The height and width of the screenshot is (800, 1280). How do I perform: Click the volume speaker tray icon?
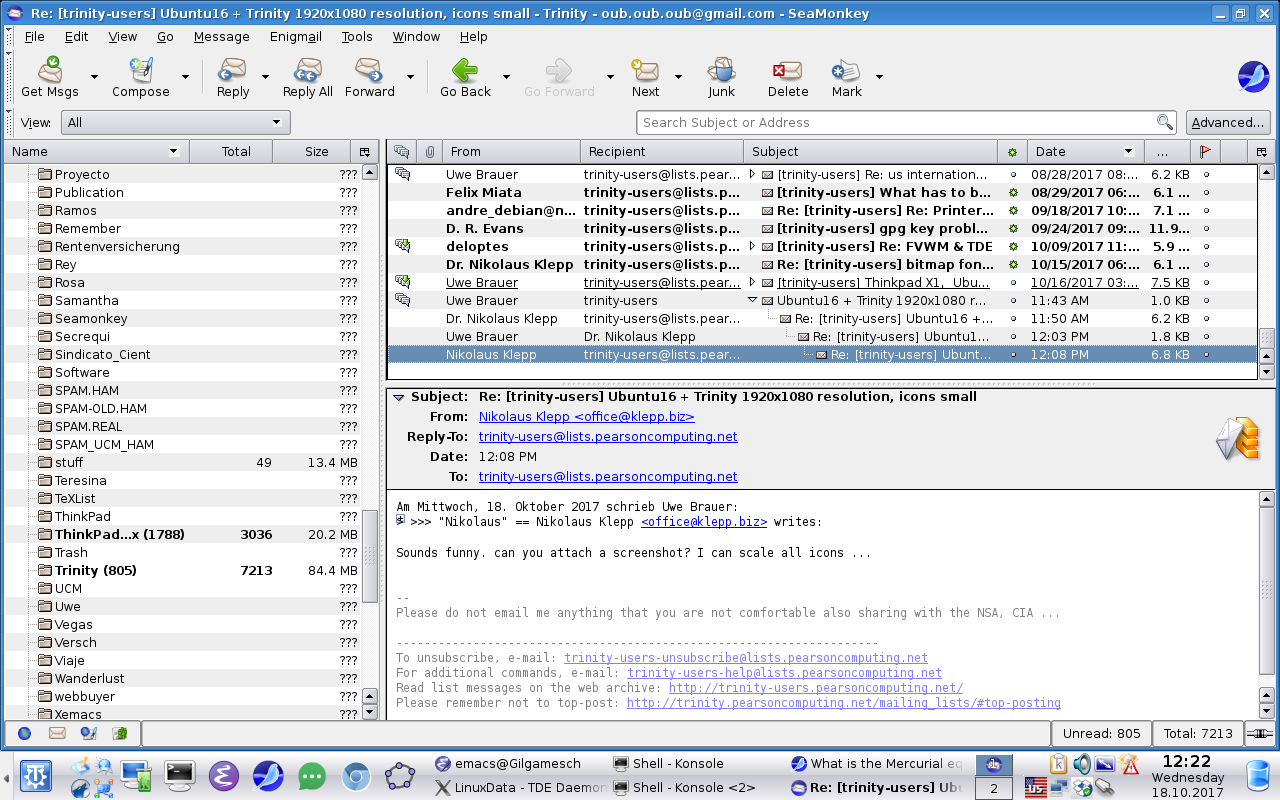[1081, 765]
